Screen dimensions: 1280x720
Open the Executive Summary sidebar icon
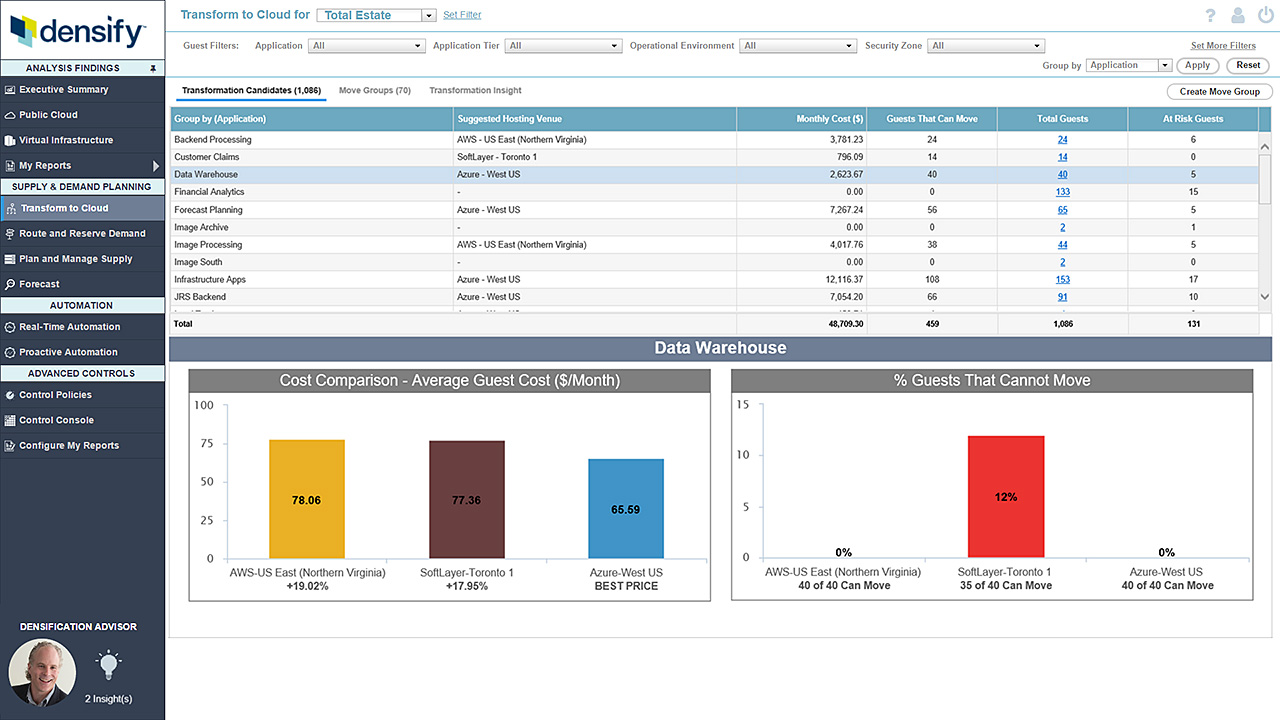coord(10,90)
